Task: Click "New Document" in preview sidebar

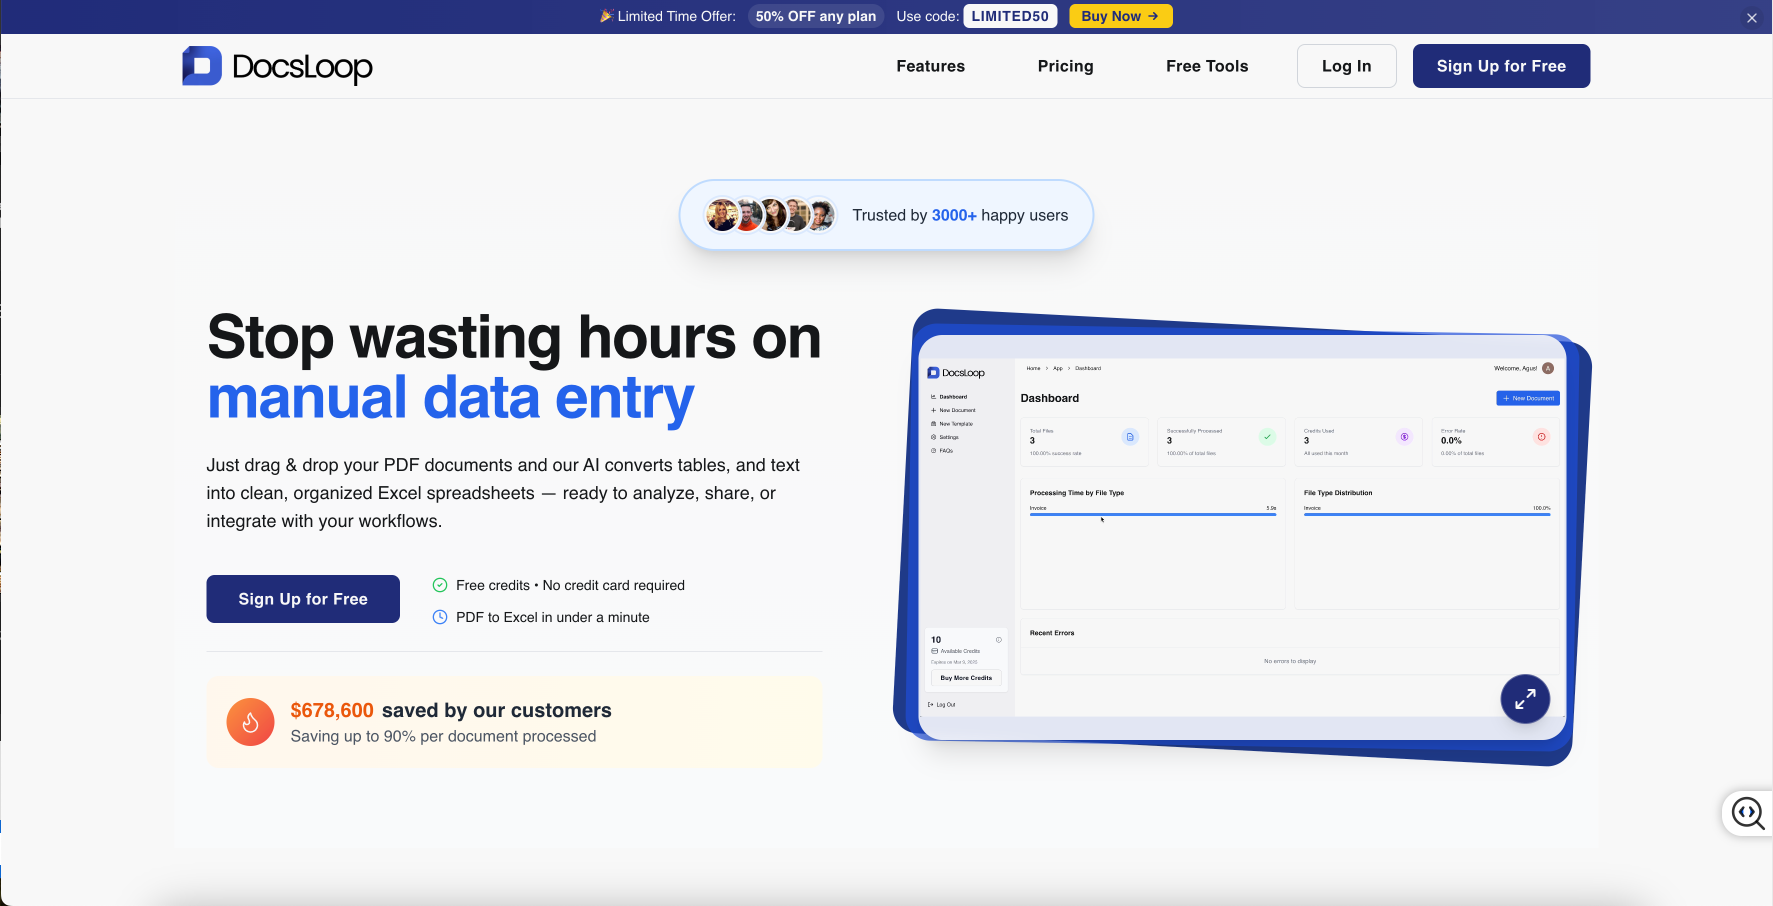Action: click(x=953, y=410)
